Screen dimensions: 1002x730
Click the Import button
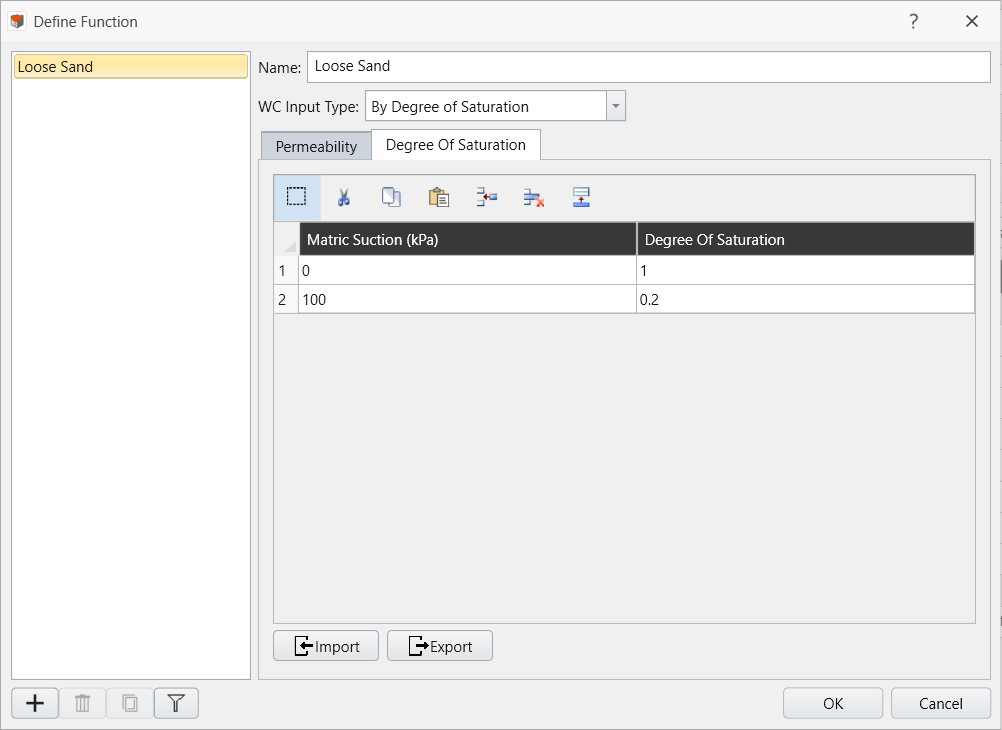coord(326,646)
